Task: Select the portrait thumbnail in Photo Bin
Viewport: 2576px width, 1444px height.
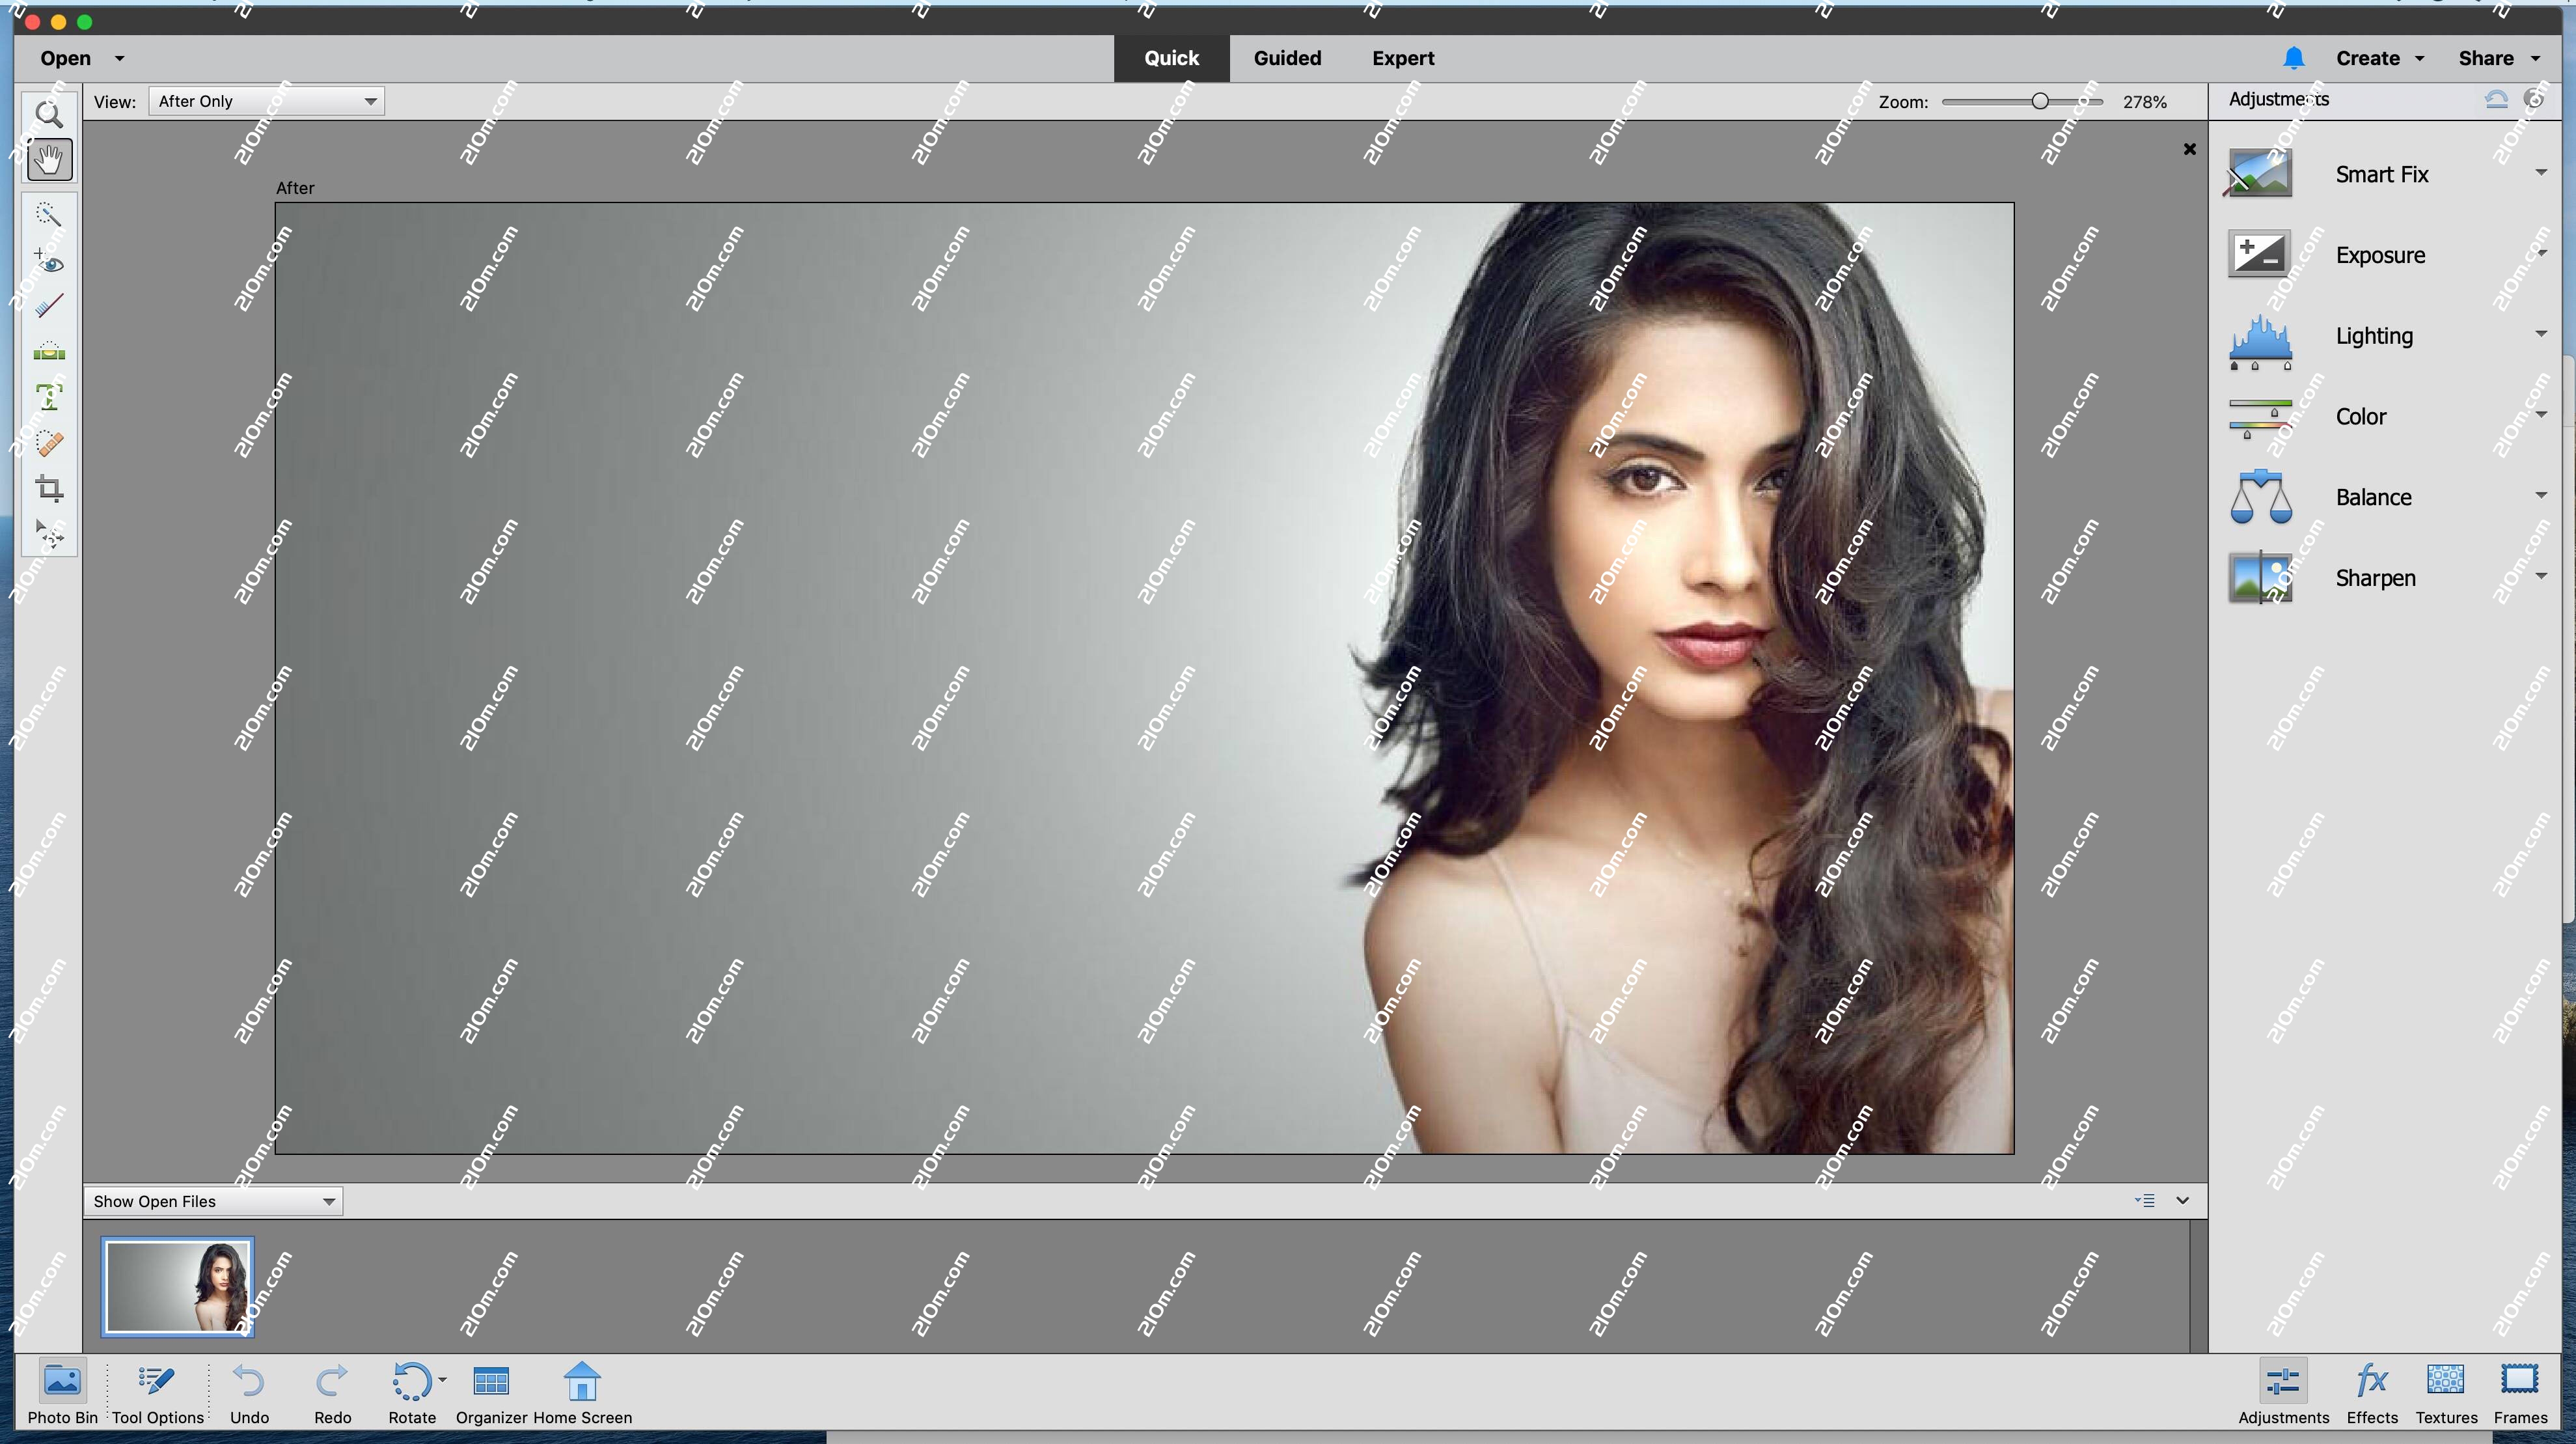Action: coord(177,1286)
